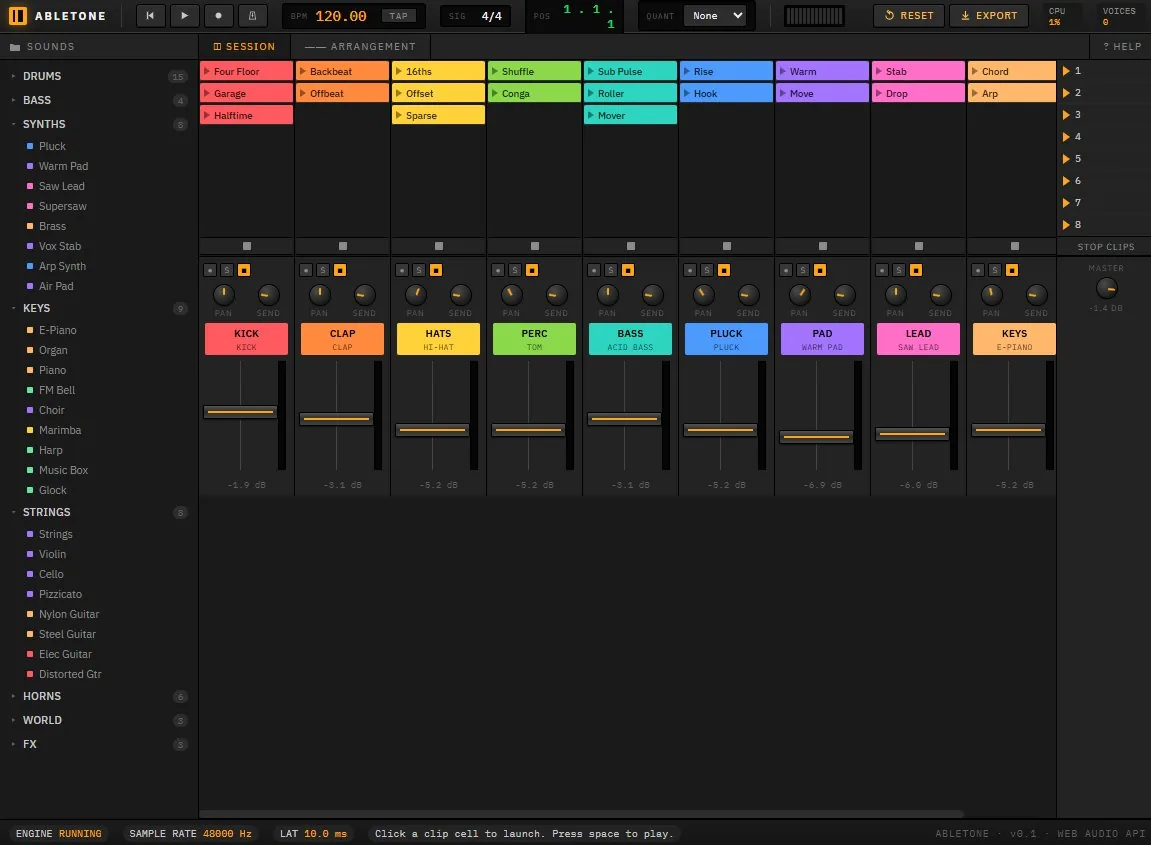This screenshot has width=1151, height=845.
Task: Launch the Four Floor clip
Action: pos(247,71)
